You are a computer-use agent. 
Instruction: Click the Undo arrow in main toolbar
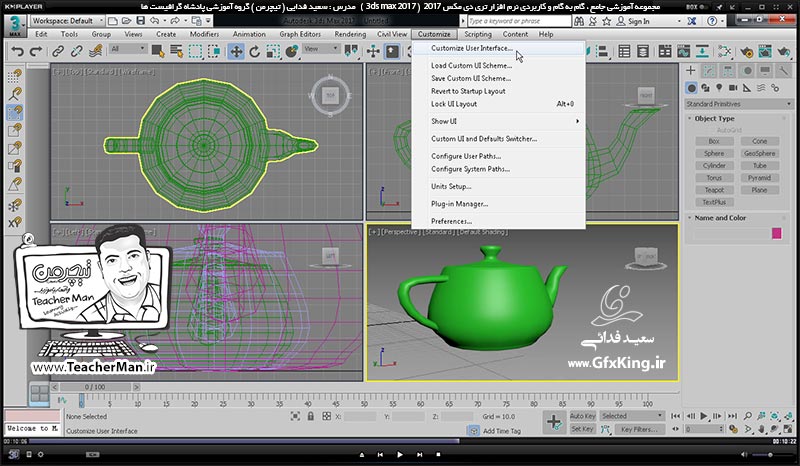17,51
